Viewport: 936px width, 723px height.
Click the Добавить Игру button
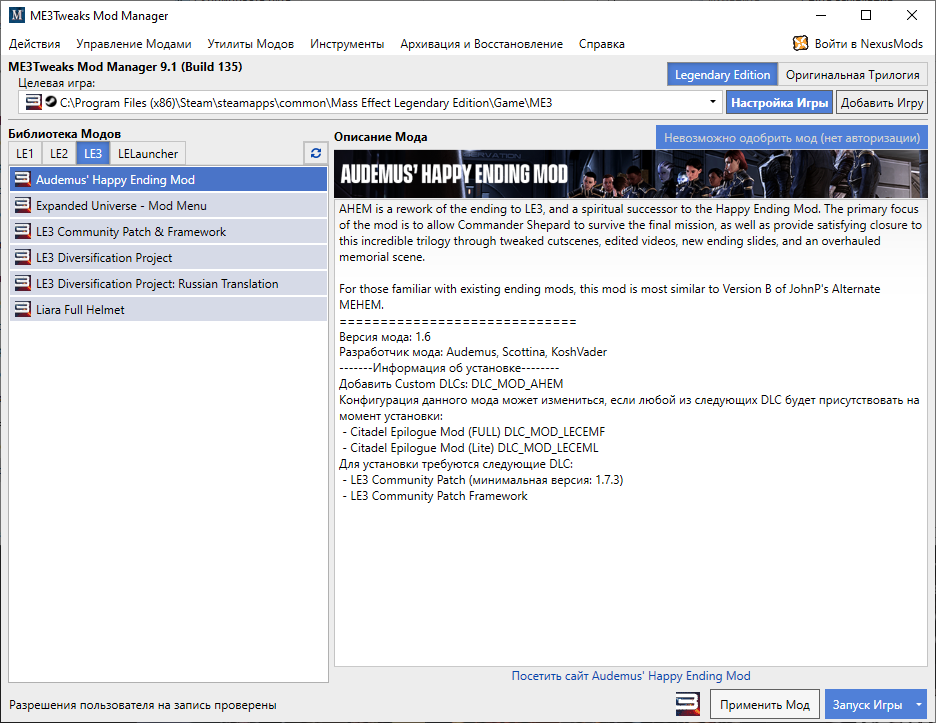882,103
